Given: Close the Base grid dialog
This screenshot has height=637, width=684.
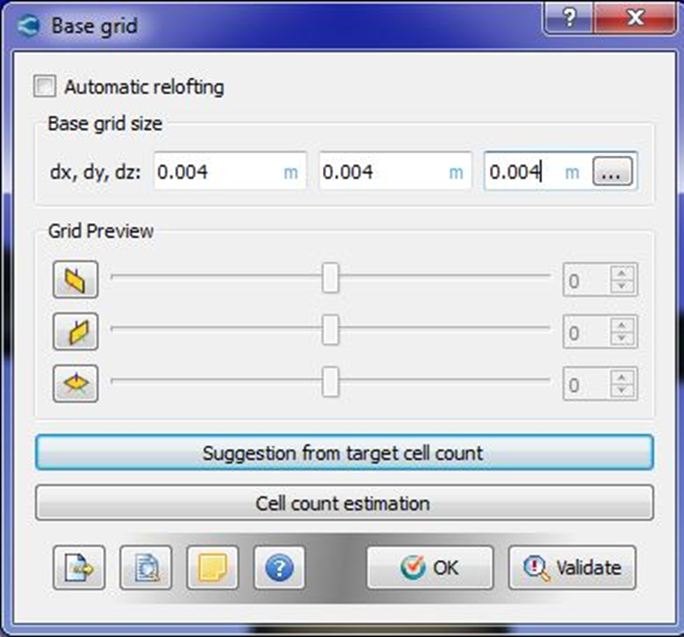Looking at the screenshot, I should click(635, 17).
